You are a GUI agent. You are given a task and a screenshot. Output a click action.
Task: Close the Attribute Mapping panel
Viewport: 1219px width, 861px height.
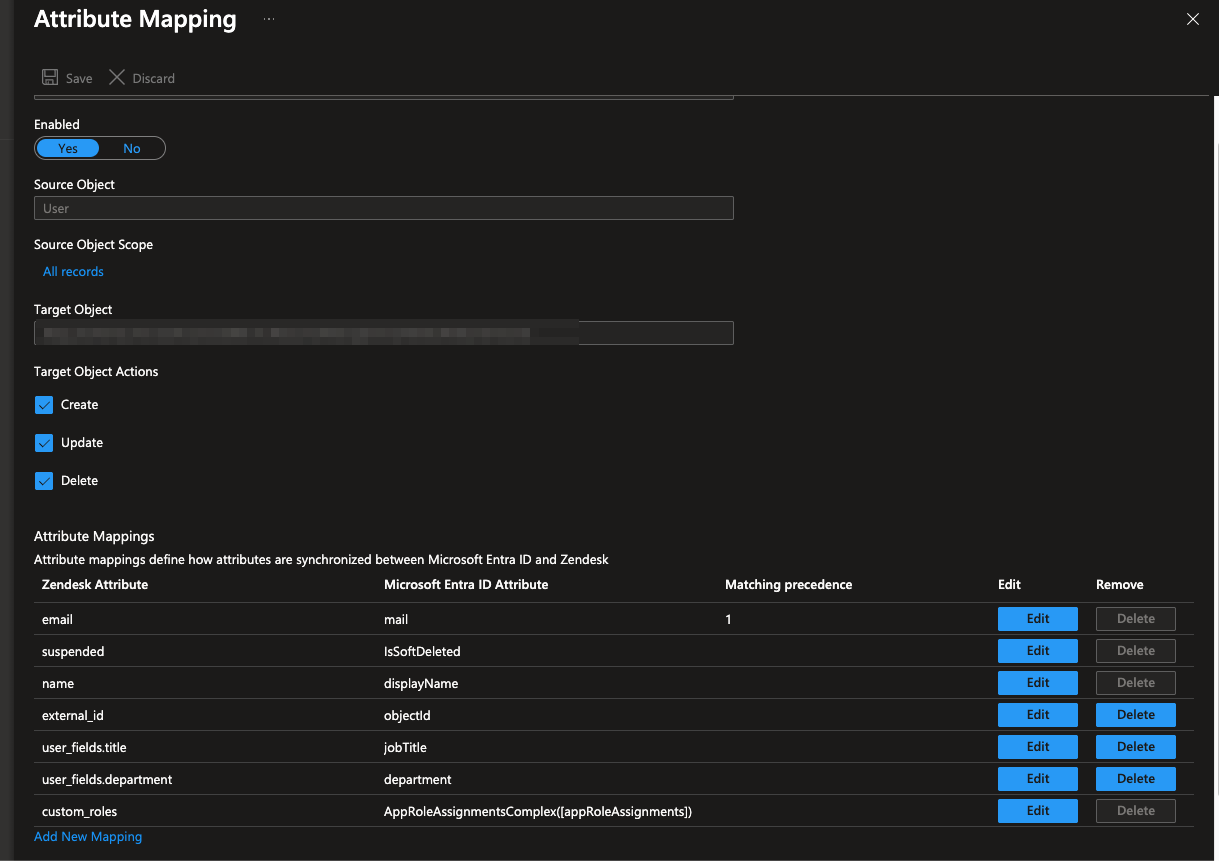[1192, 19]
